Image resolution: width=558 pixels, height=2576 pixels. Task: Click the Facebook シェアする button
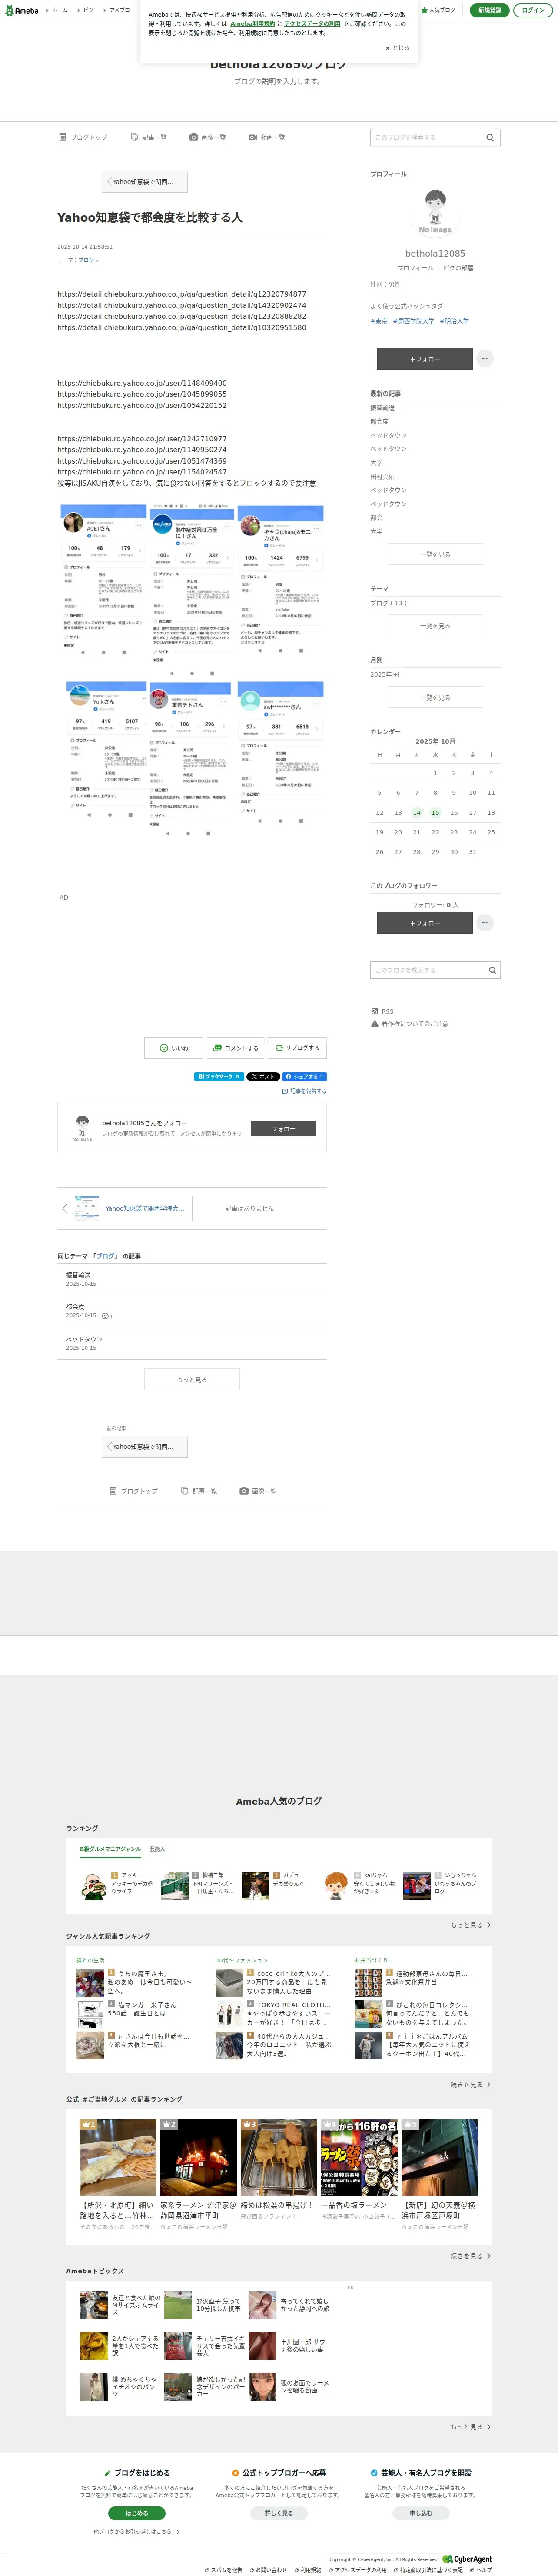coord(304,1077)
